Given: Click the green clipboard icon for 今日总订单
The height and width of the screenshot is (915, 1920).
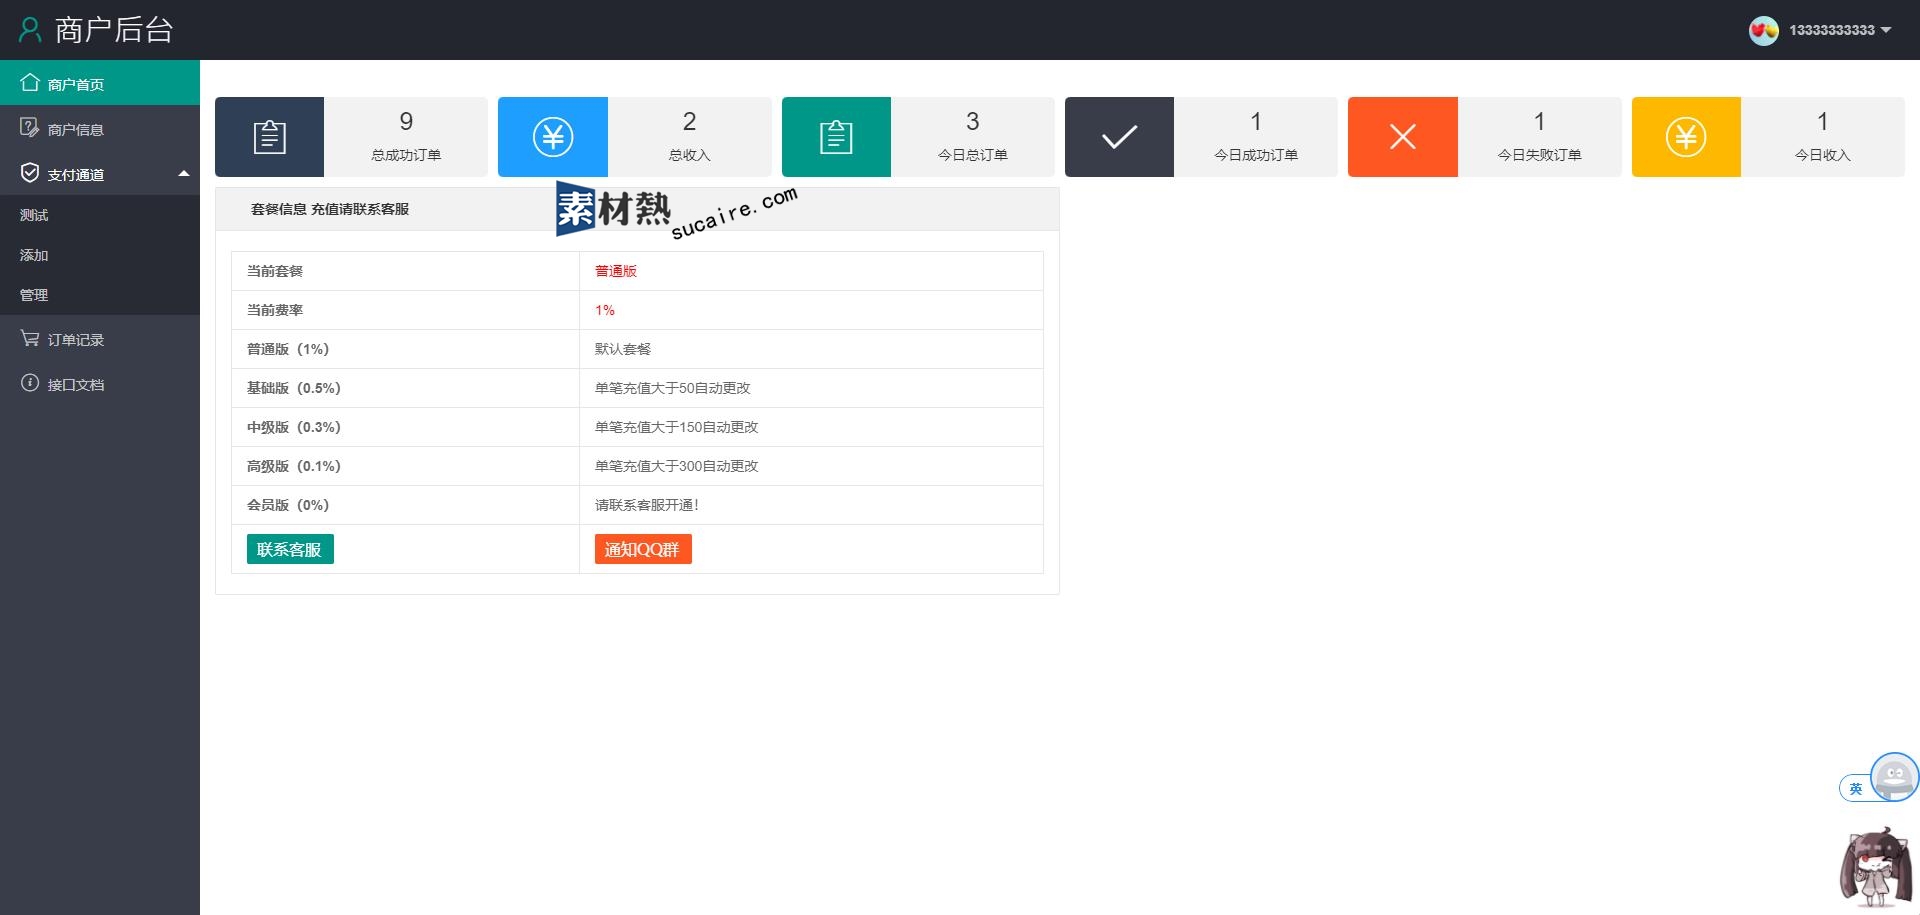Looking at the screenshot, I should click(836, 137).
